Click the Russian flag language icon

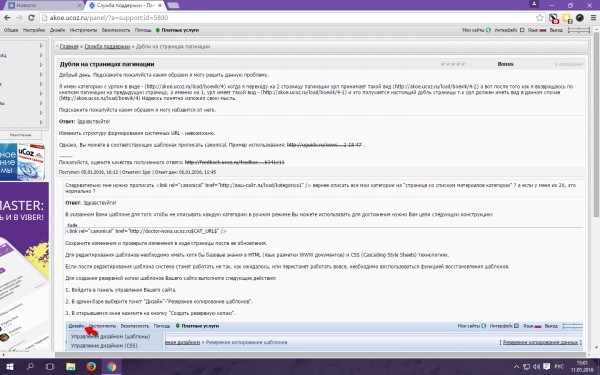[x=543, y=30]
